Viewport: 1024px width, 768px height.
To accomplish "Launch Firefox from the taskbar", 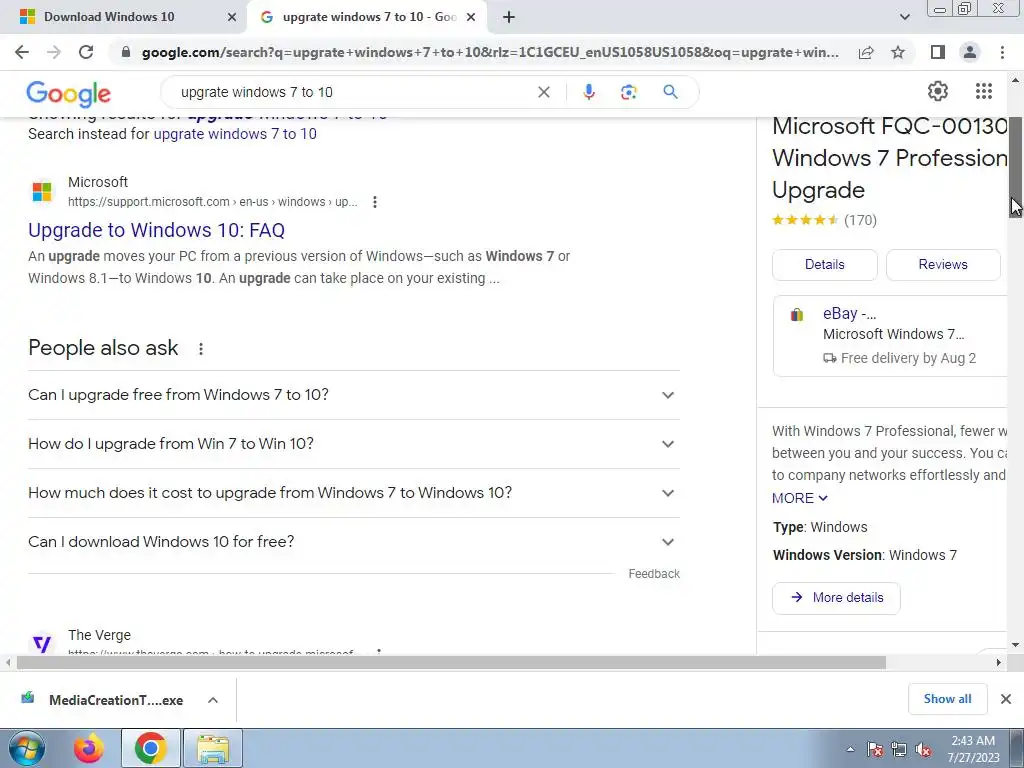I will coord(89,748).
